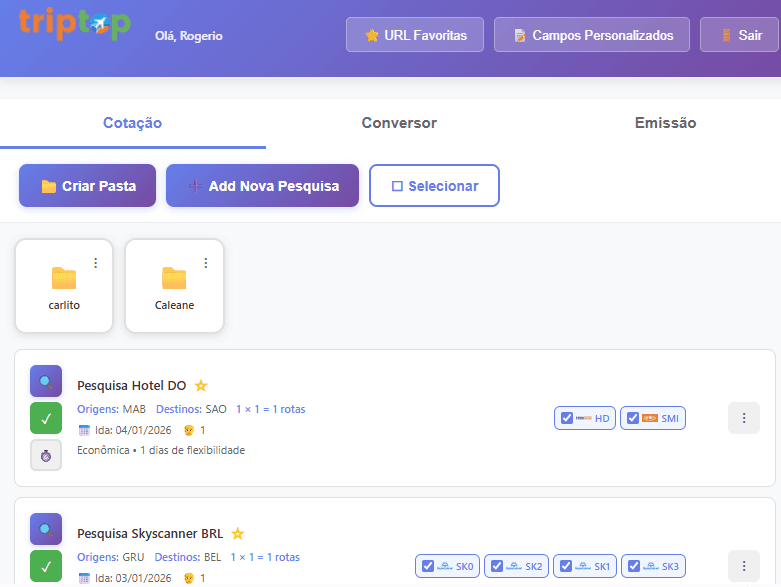The height and width of the screenshot is (587, 781).
Task: Click the Add Nova Pesquisa button
Action: pos(262,186)
